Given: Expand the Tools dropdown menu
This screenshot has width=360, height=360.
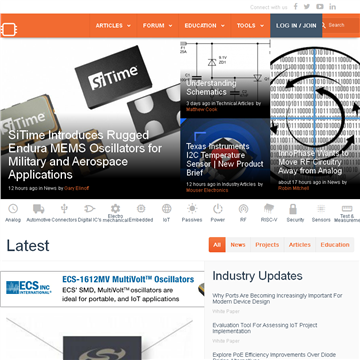Looking at the screenshot, I should coord(250,26).
